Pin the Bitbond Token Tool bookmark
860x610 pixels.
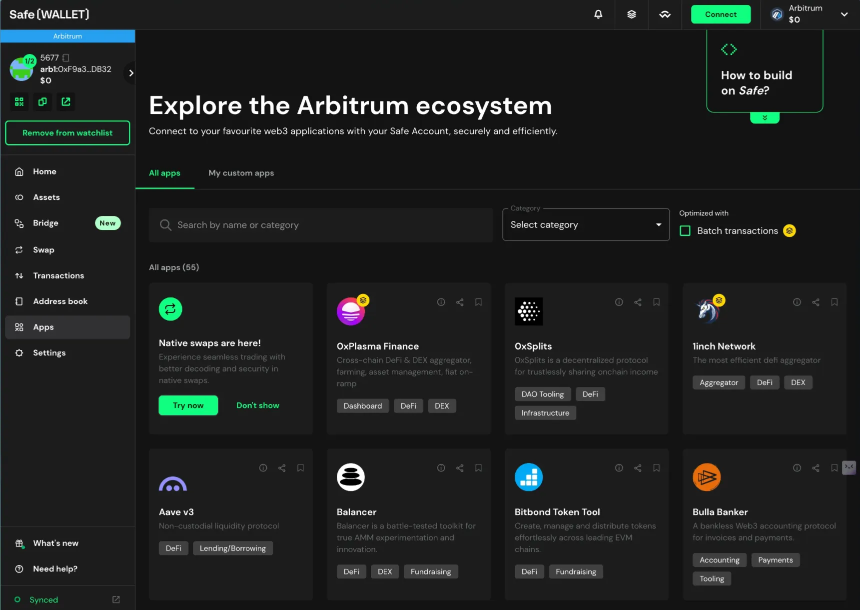[656, 468]
